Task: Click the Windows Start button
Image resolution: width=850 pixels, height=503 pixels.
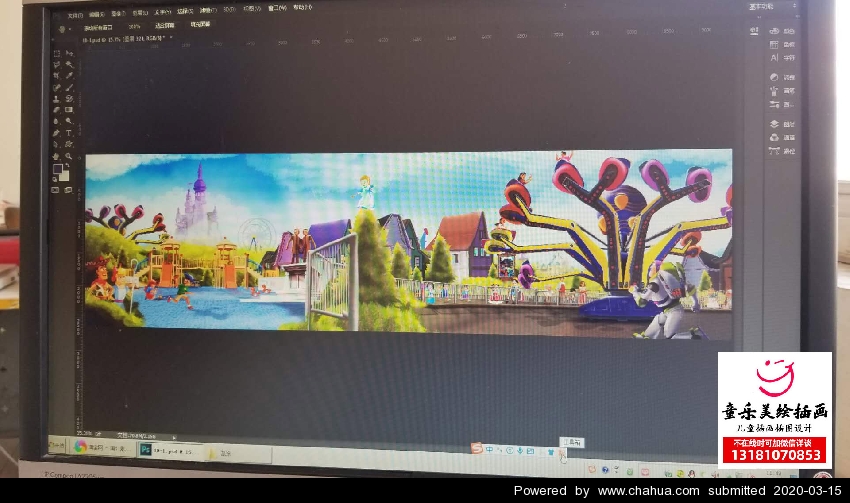Action: pyautogui.click(x=56, y=446)
